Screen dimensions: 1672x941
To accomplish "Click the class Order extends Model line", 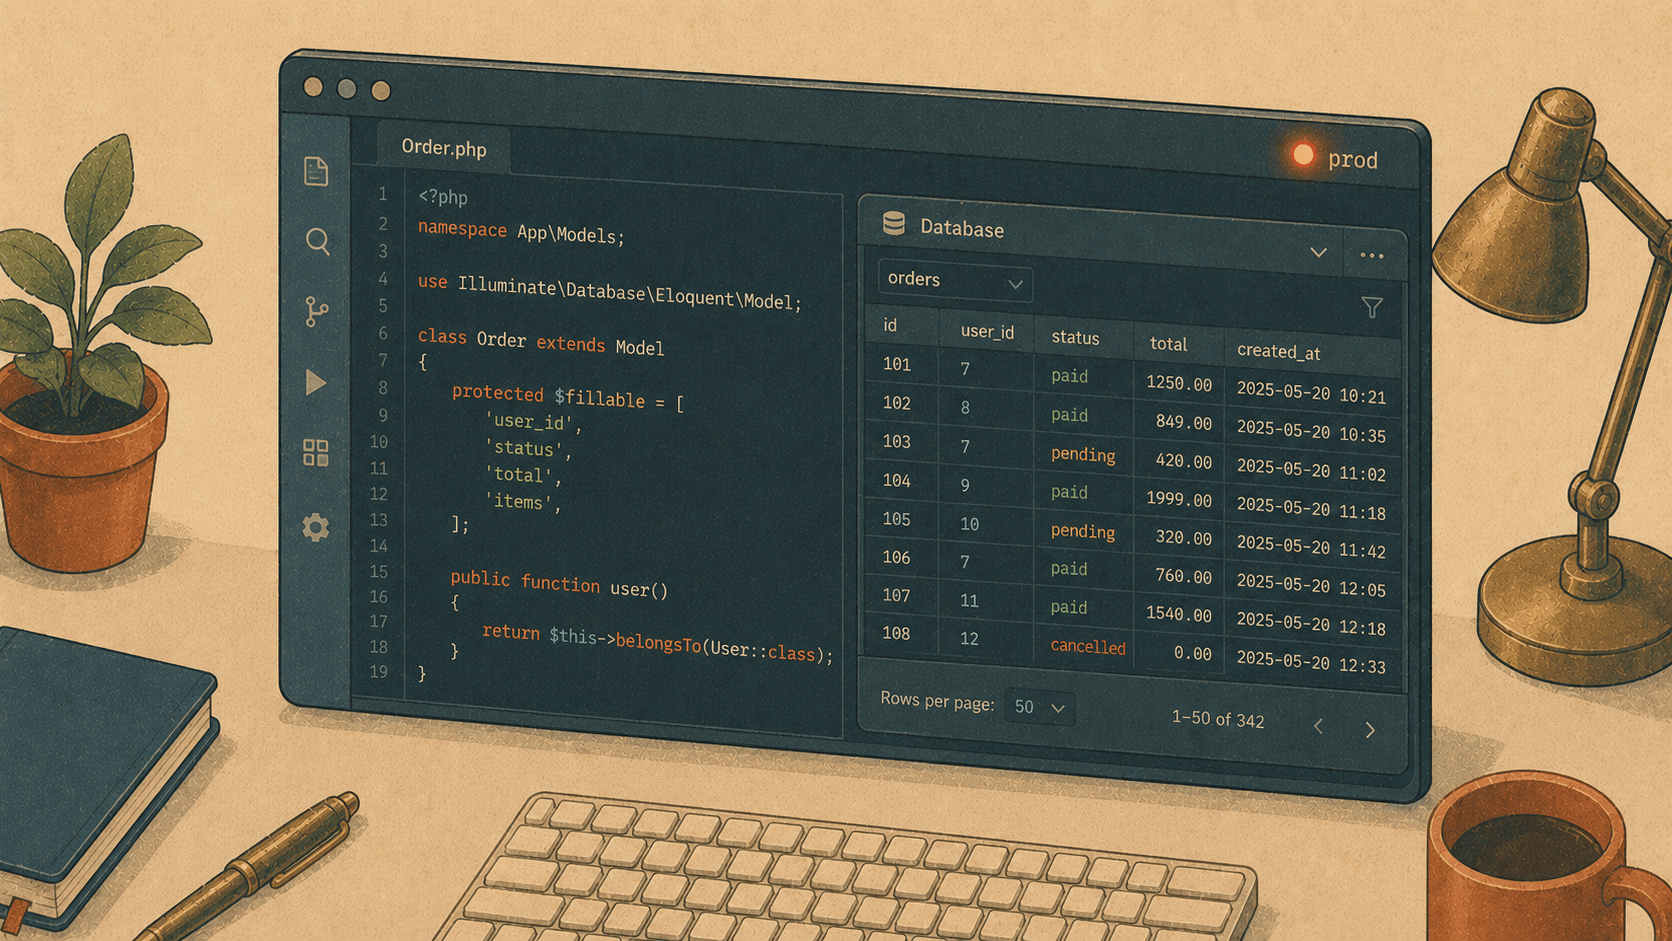I will pyautogui.click(x=541, y=342).
